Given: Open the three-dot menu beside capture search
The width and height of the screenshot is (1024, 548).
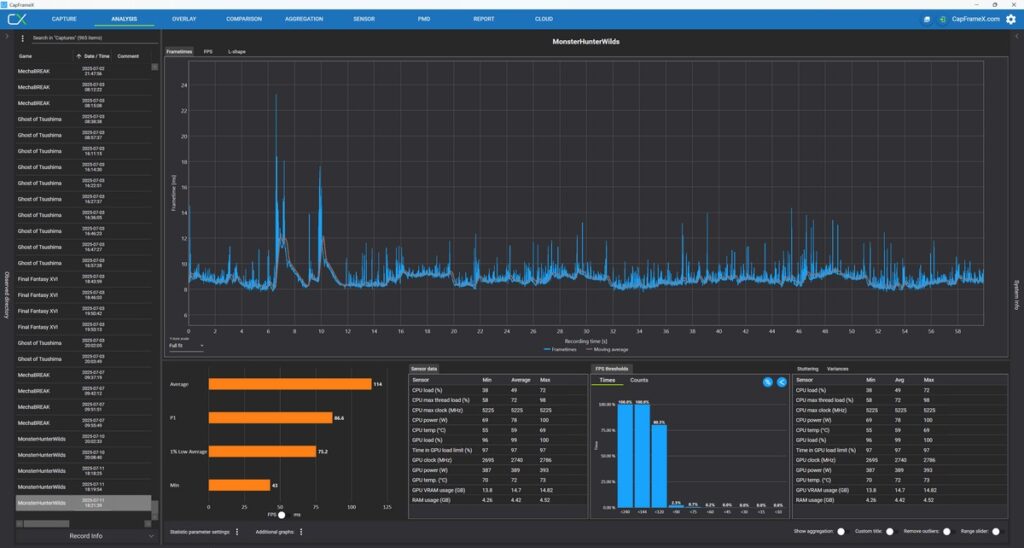Looking at the screenshot, I should (23, 38).
